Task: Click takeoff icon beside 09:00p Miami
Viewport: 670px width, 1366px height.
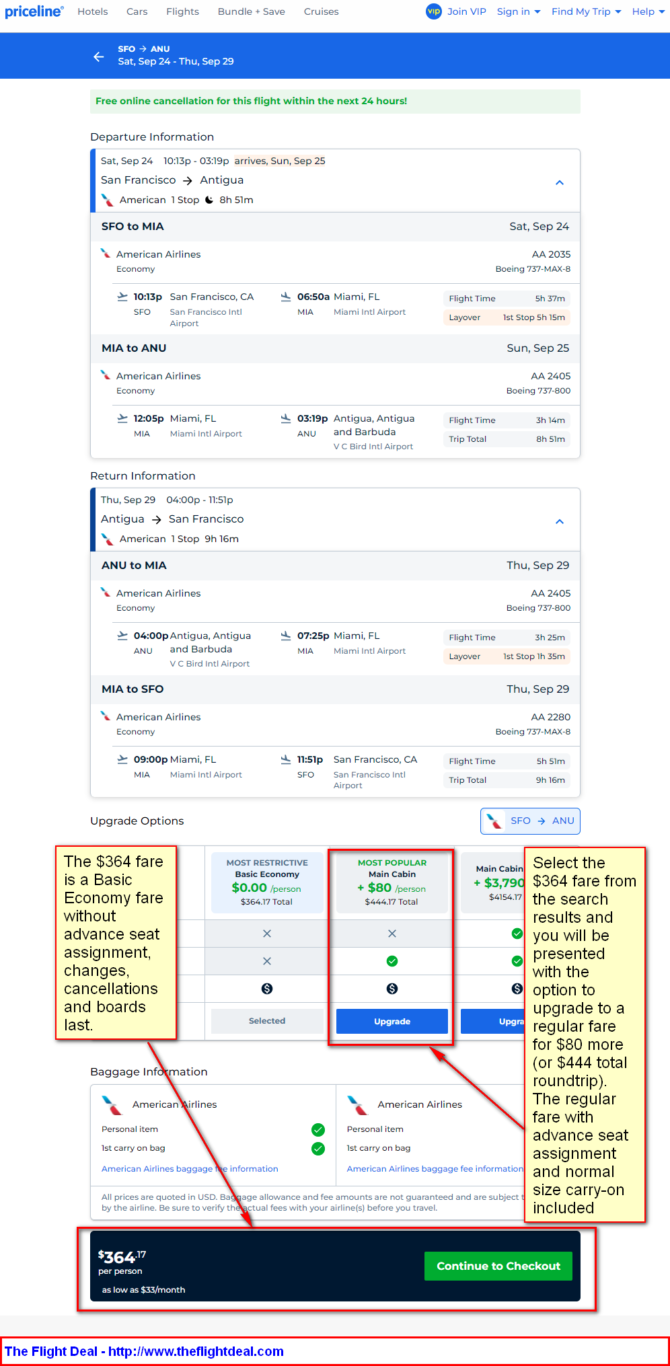Action: click(x=123, y=760)
